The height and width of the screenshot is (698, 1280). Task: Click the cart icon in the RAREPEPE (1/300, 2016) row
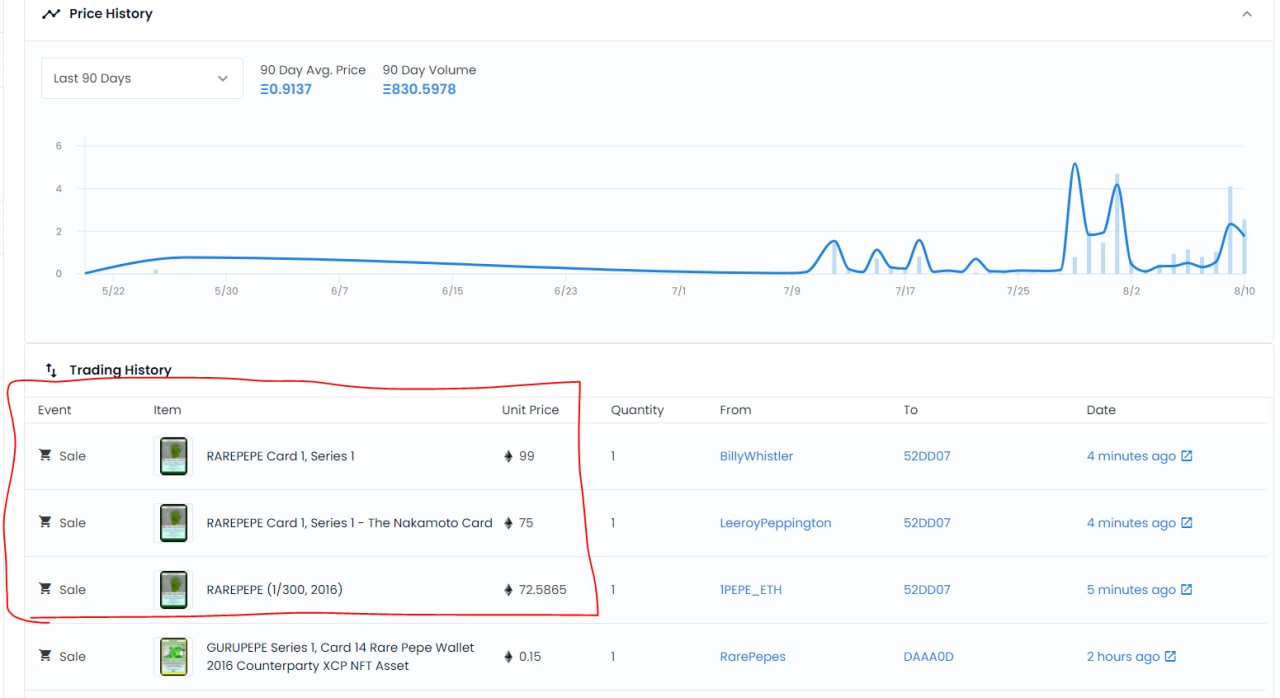(45, 589)
